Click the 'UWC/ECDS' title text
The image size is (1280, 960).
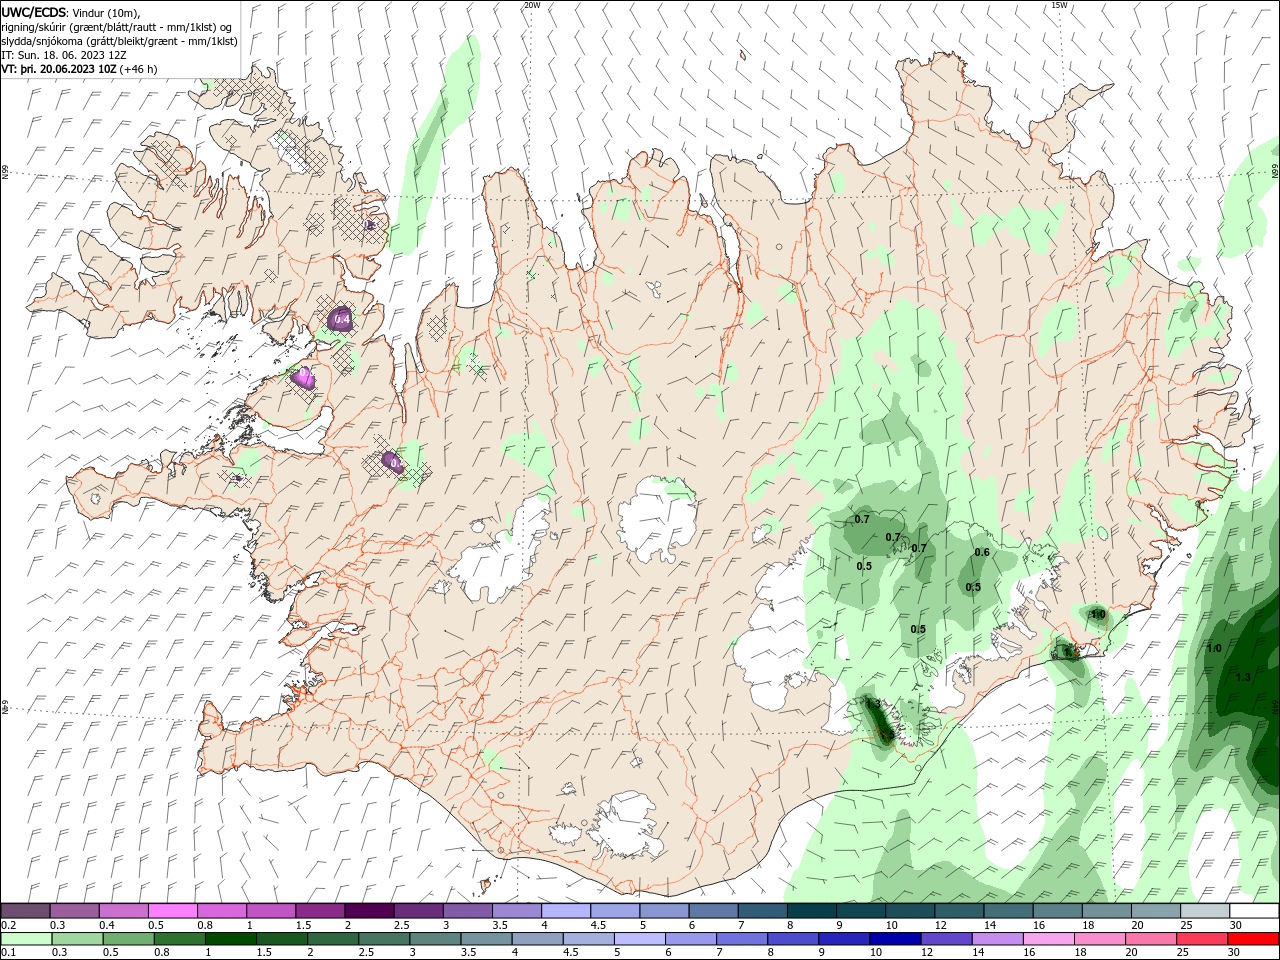33,12
